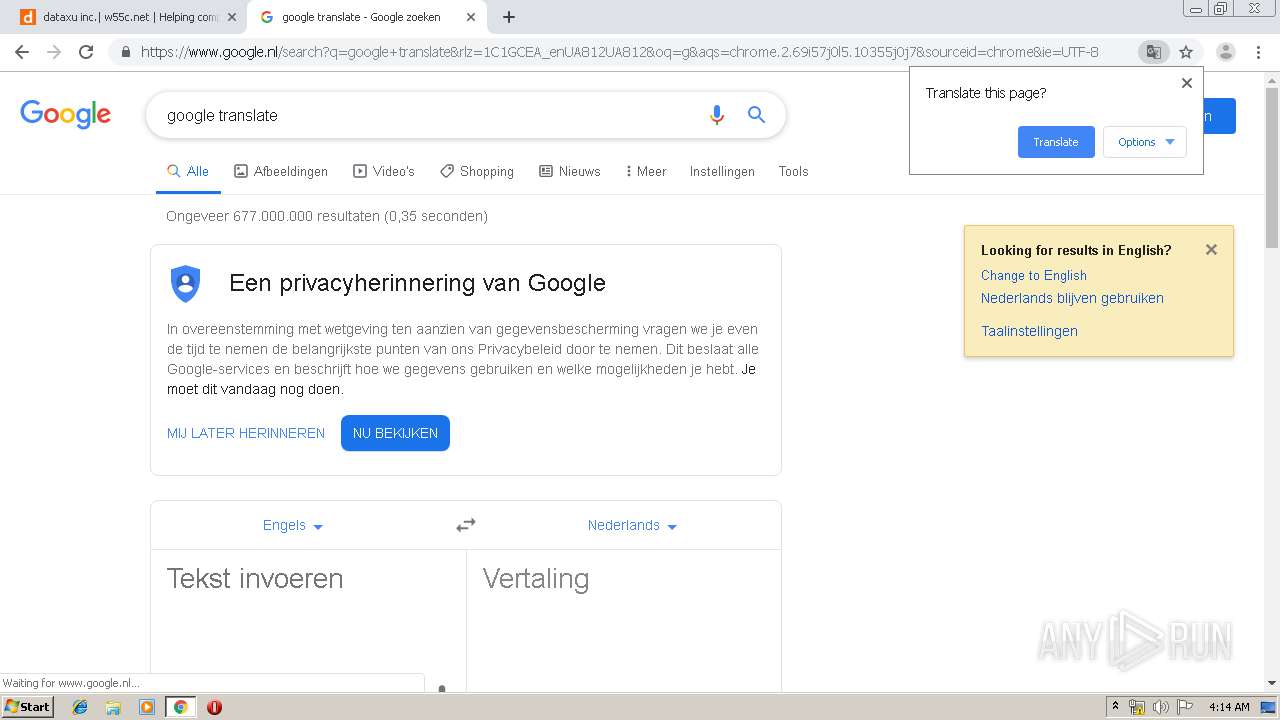Screen dimensions: 1280x720
Task: Click NU BEKIJKEN button
Action: pyautogui.click(x=395, y=433)
